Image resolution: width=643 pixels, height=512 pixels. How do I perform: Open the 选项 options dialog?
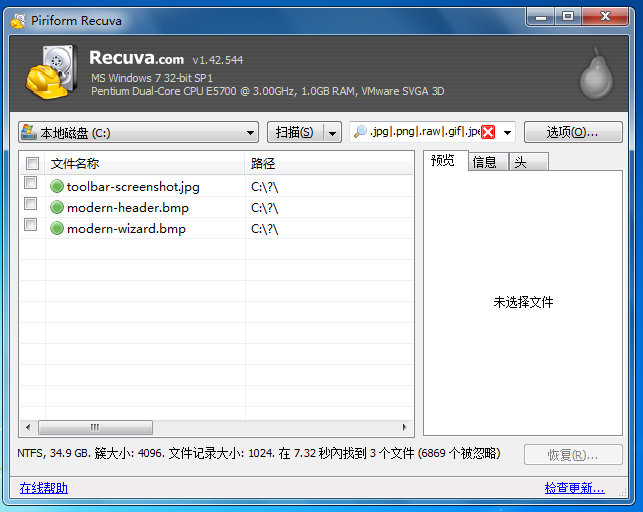tap(572, 132)
